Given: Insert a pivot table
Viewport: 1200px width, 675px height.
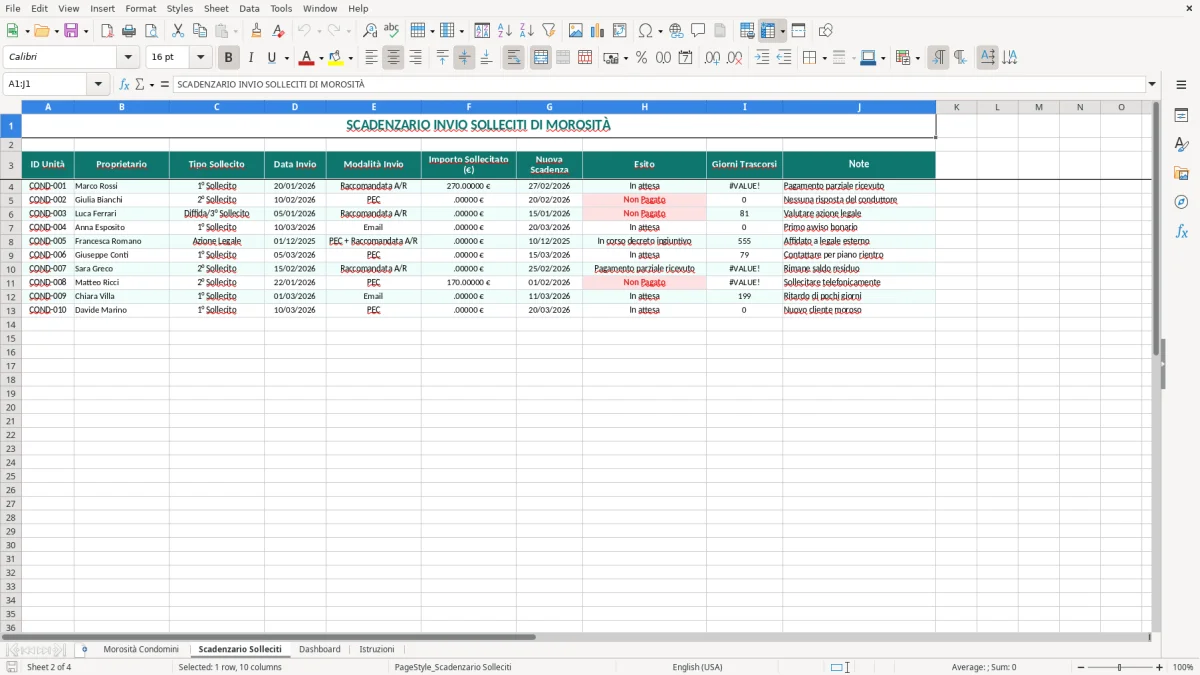Looking at the screenshot, I should click(x=620, y=31).
